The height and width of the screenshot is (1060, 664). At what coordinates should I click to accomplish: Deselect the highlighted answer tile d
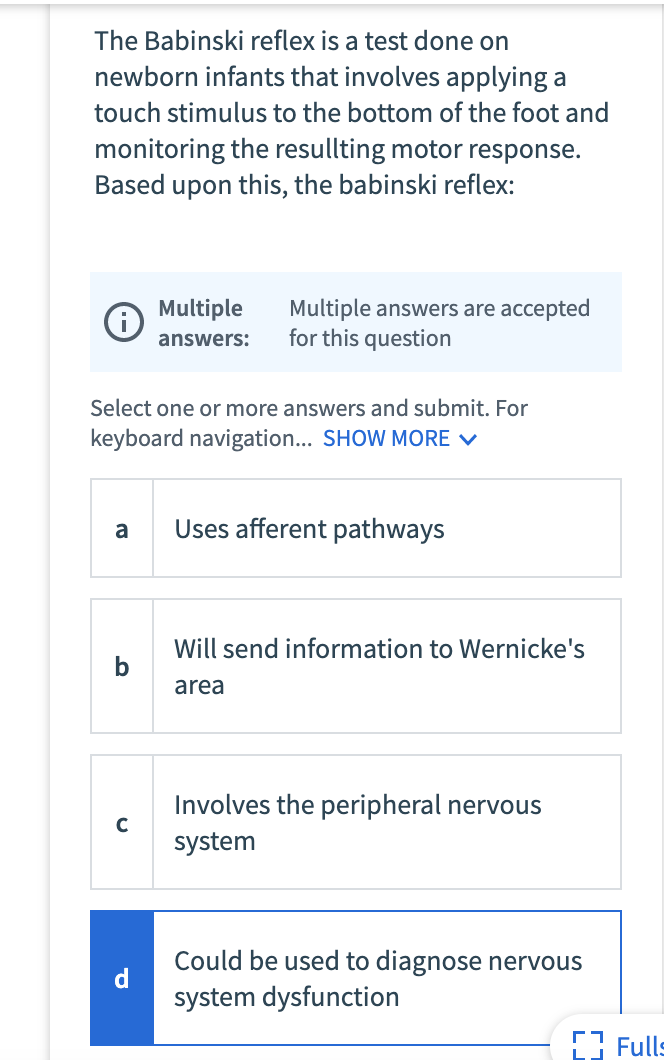(122, 978)
